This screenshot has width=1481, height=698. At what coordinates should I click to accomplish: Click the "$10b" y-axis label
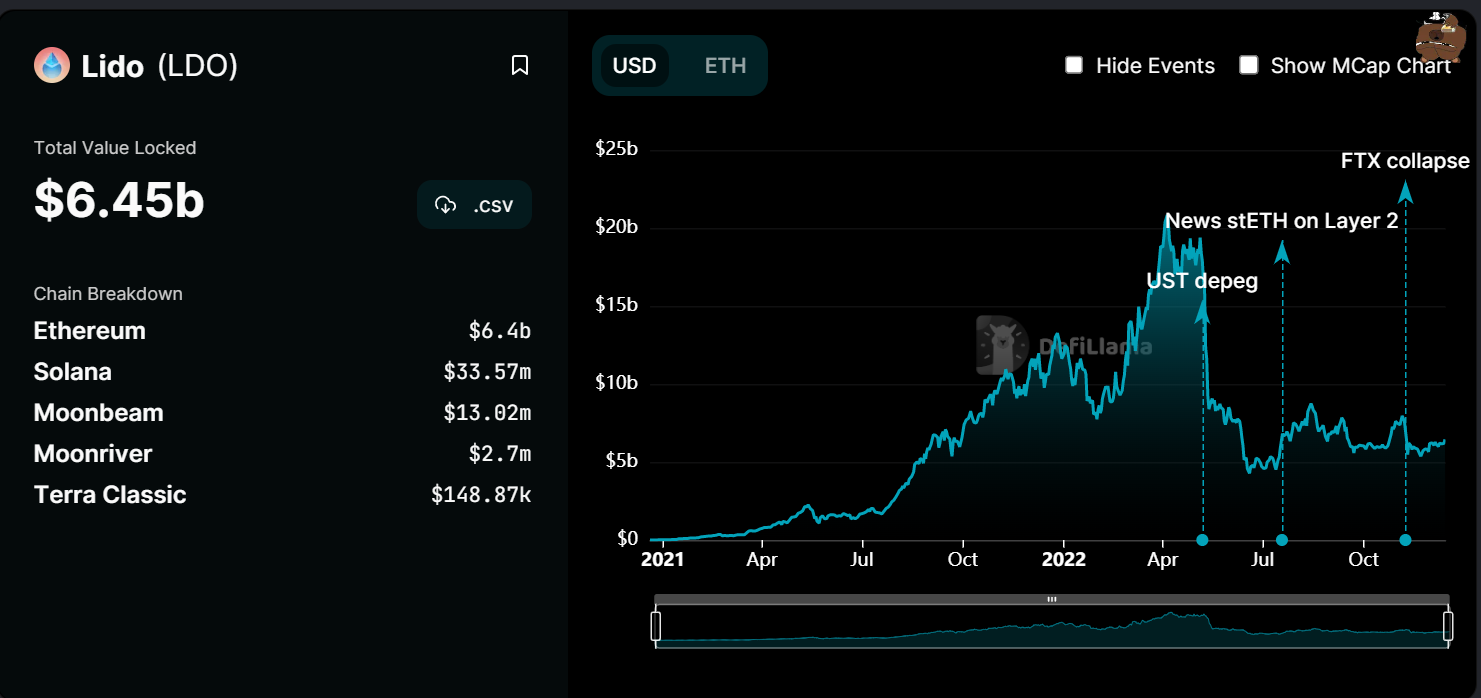point(616,383)
